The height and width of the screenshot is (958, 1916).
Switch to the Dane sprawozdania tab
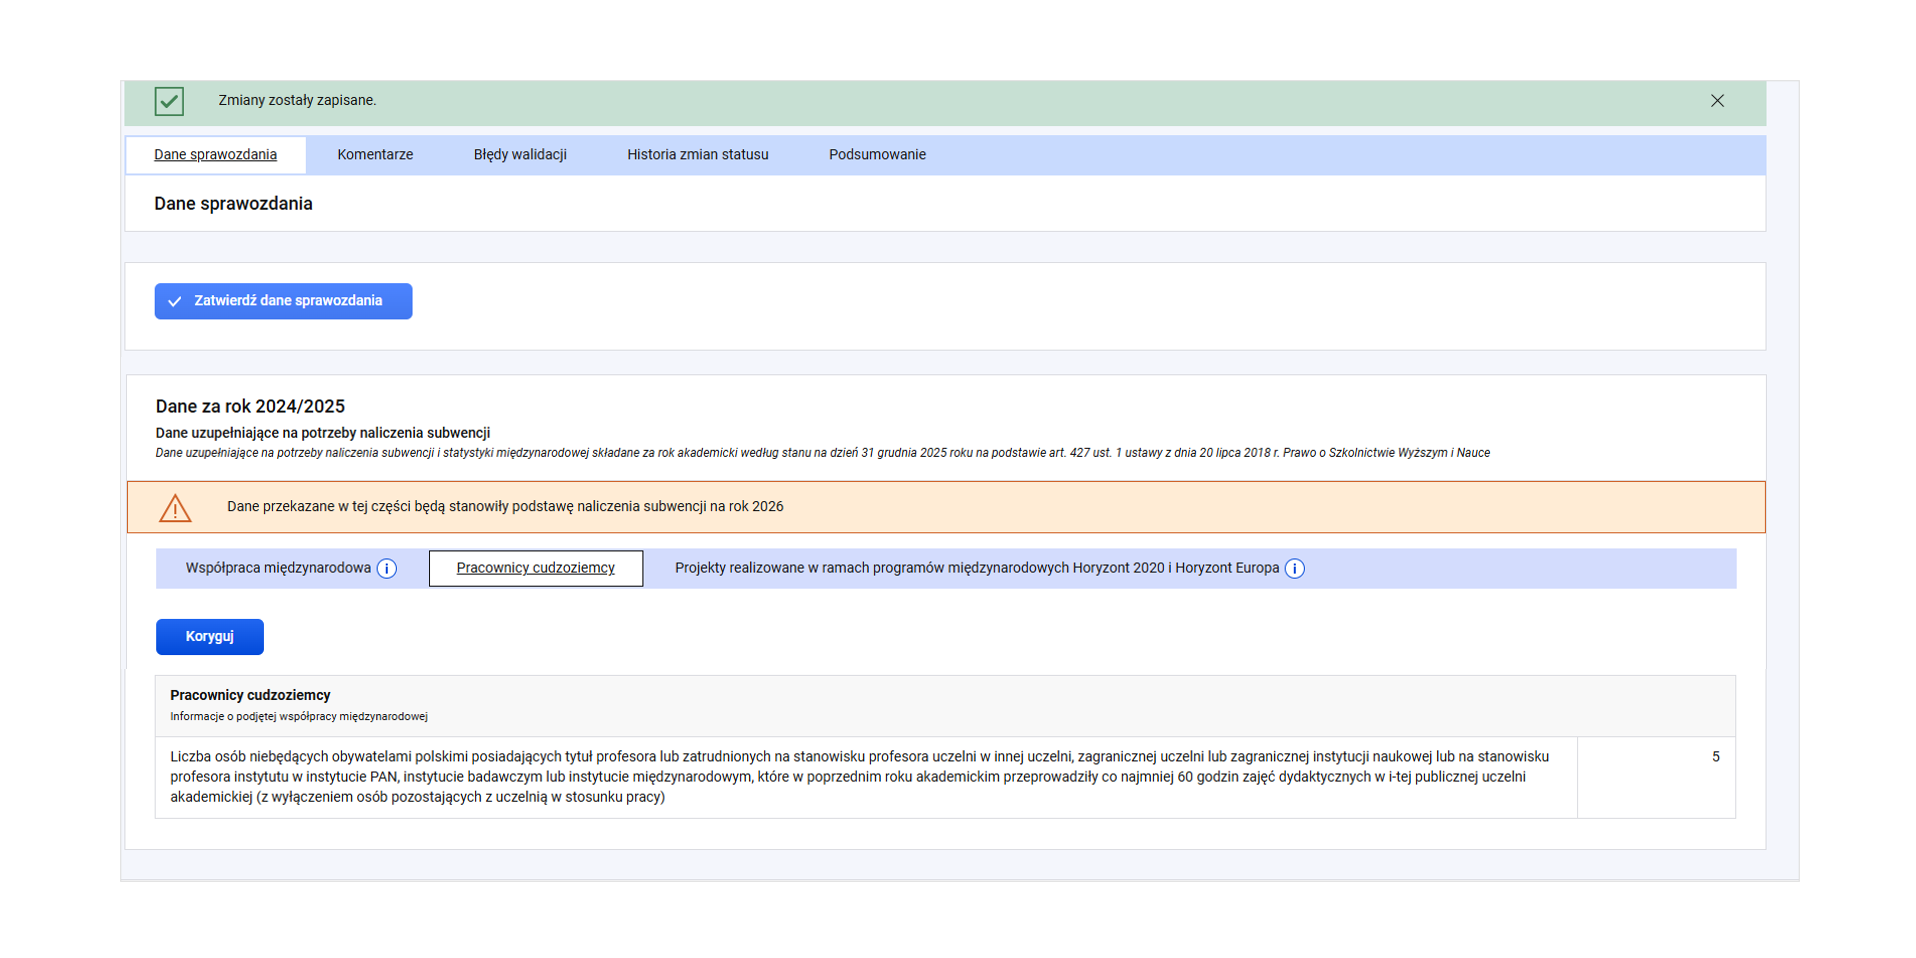tap(215, 155)
